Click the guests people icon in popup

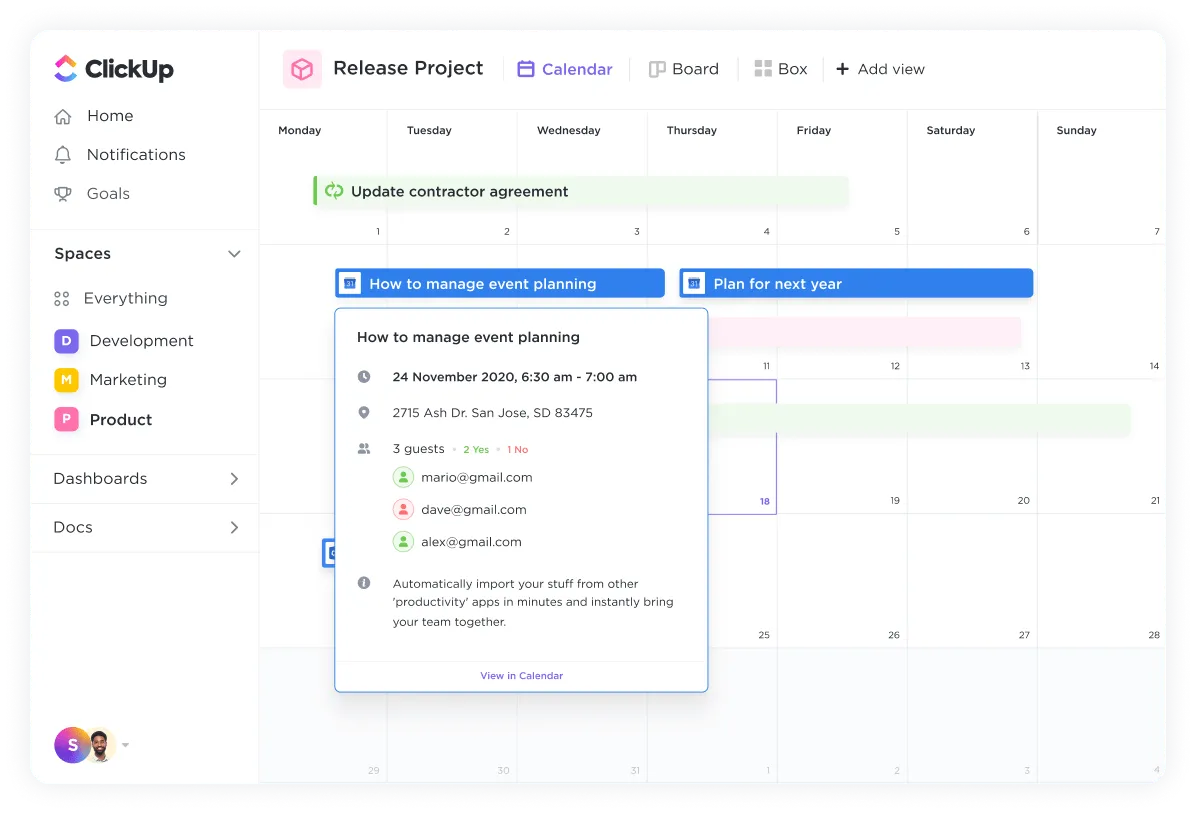coord(365,449)
